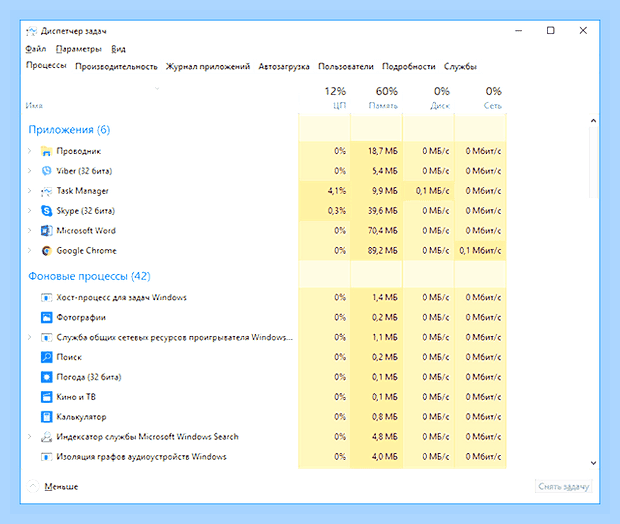Click the 4,1% CPU cell for Task Manager
The width and height of the screenshot is (620, 524).
tap(324, 191)
